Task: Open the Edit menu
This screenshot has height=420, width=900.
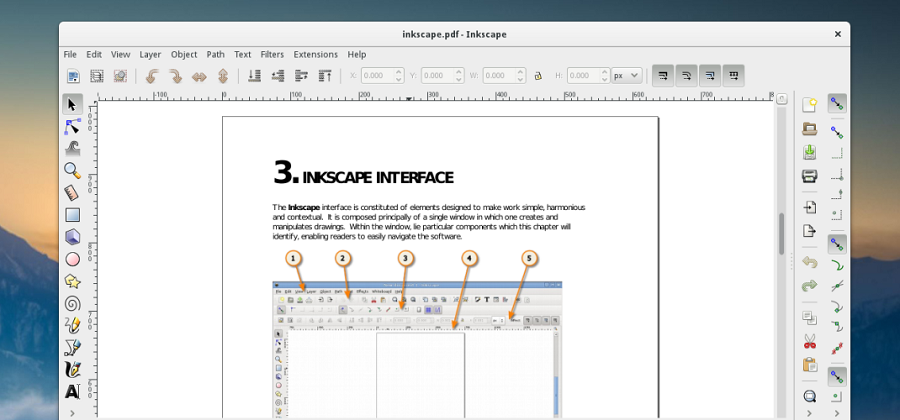Action: coord(94,55)
